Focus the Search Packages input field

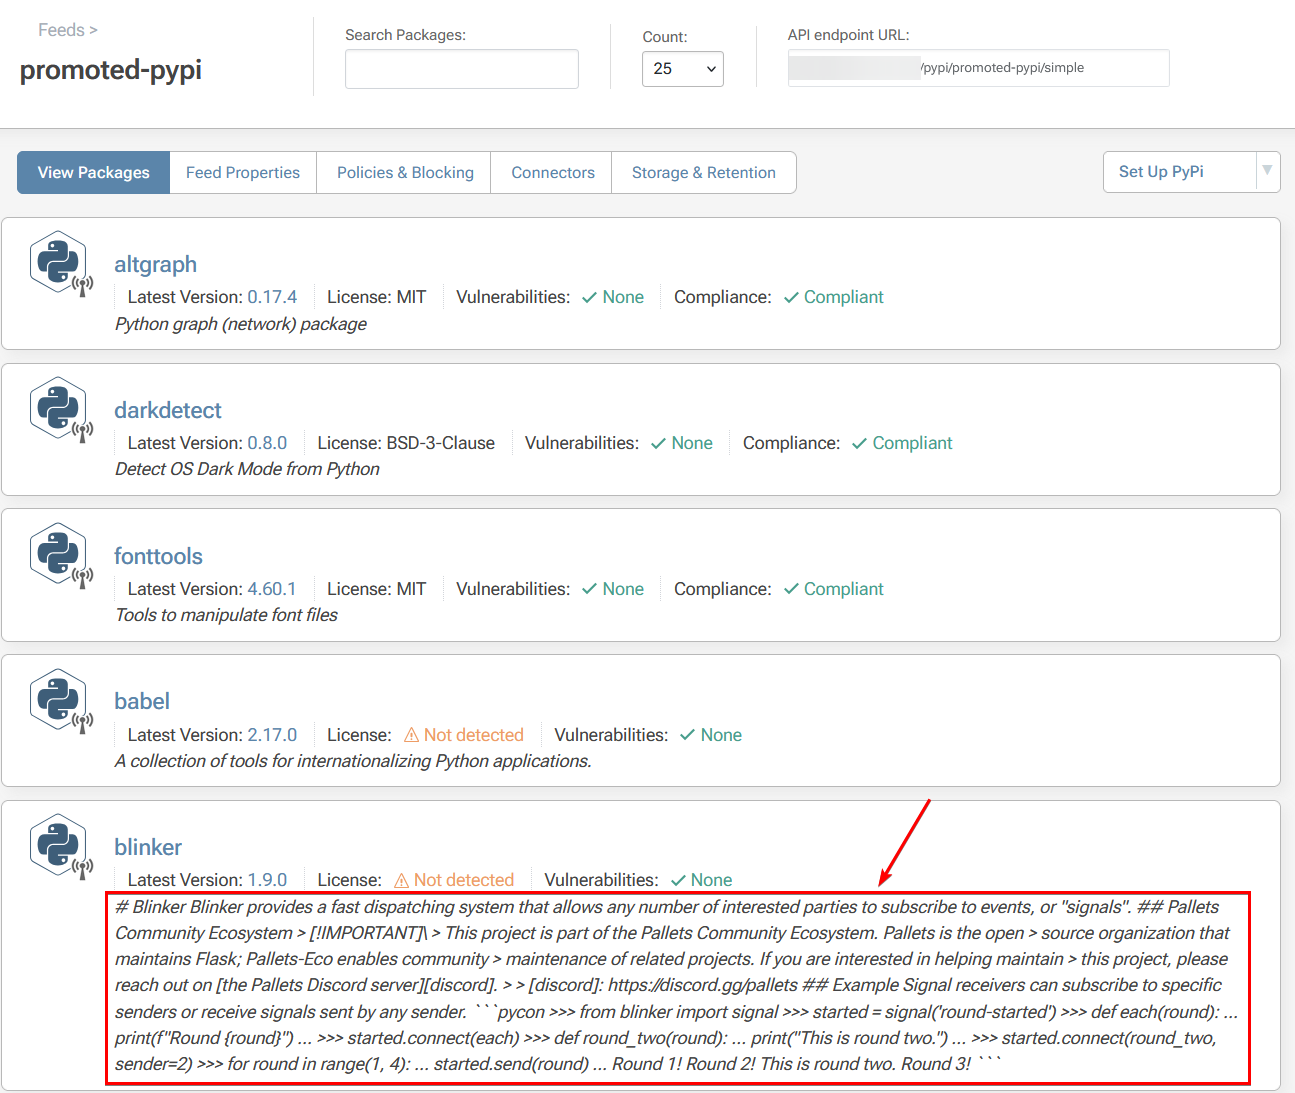click(461, 69)
